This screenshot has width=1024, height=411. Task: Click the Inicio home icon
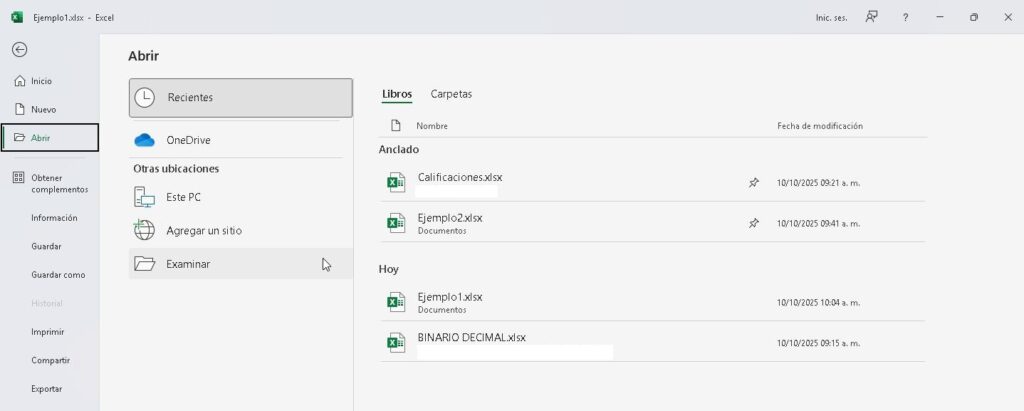(20, 81)
